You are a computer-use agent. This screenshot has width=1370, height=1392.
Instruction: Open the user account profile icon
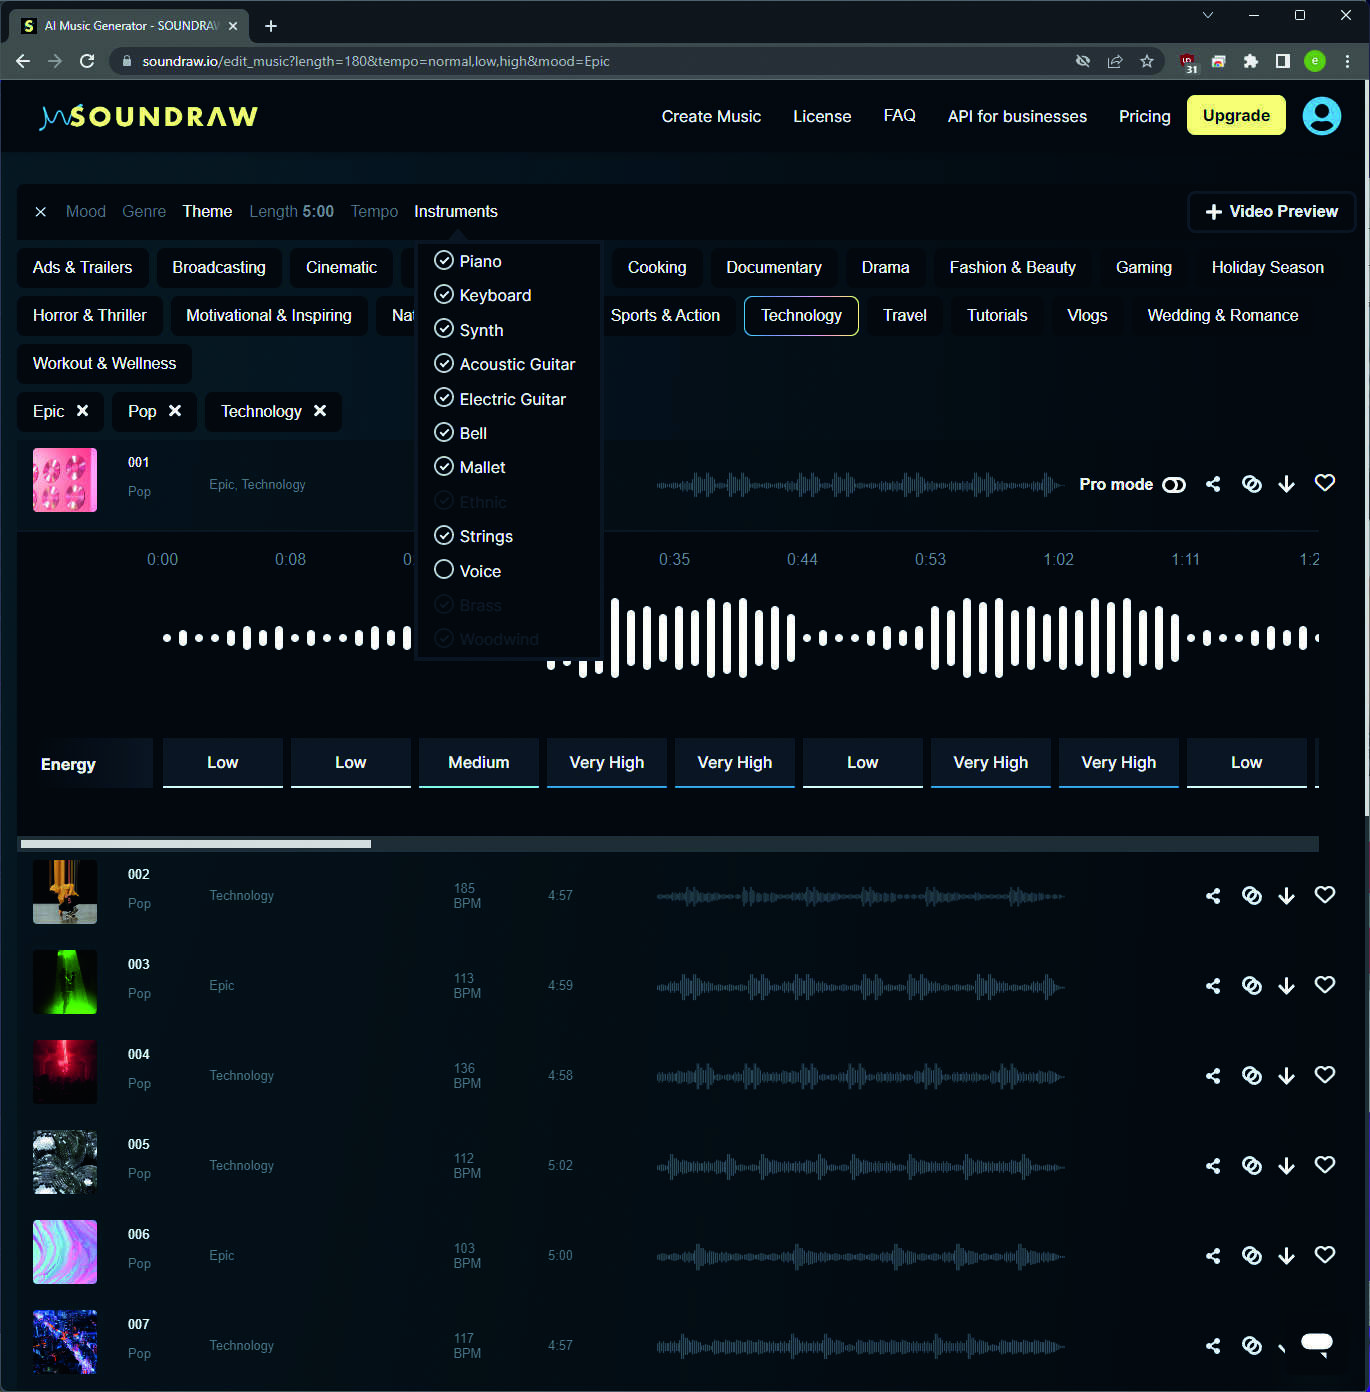click(x=1321, y=116)
